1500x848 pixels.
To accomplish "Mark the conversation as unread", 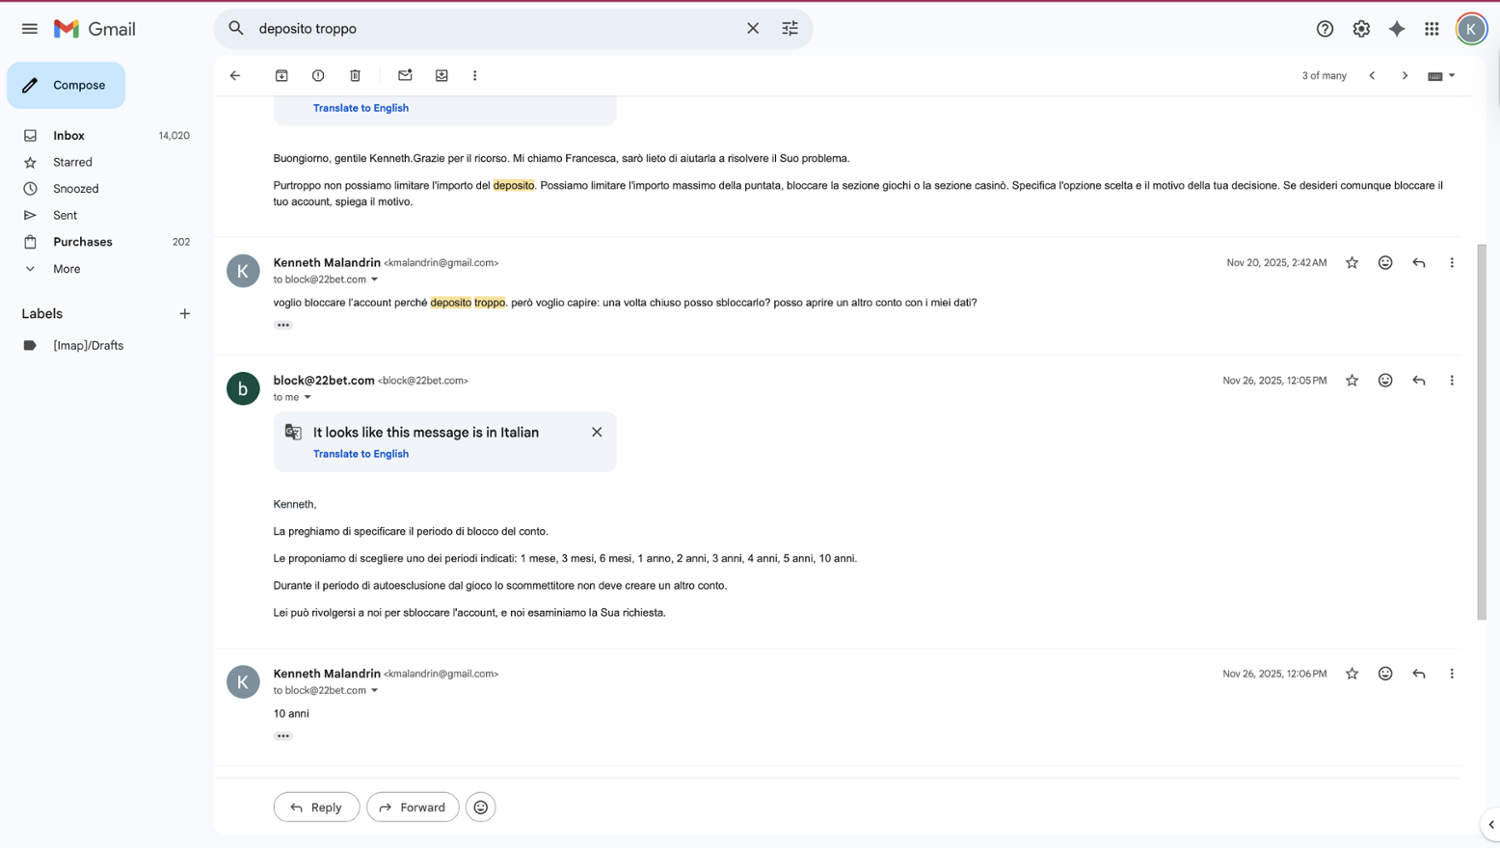I will pyautogui.click(x=405, y=76).
